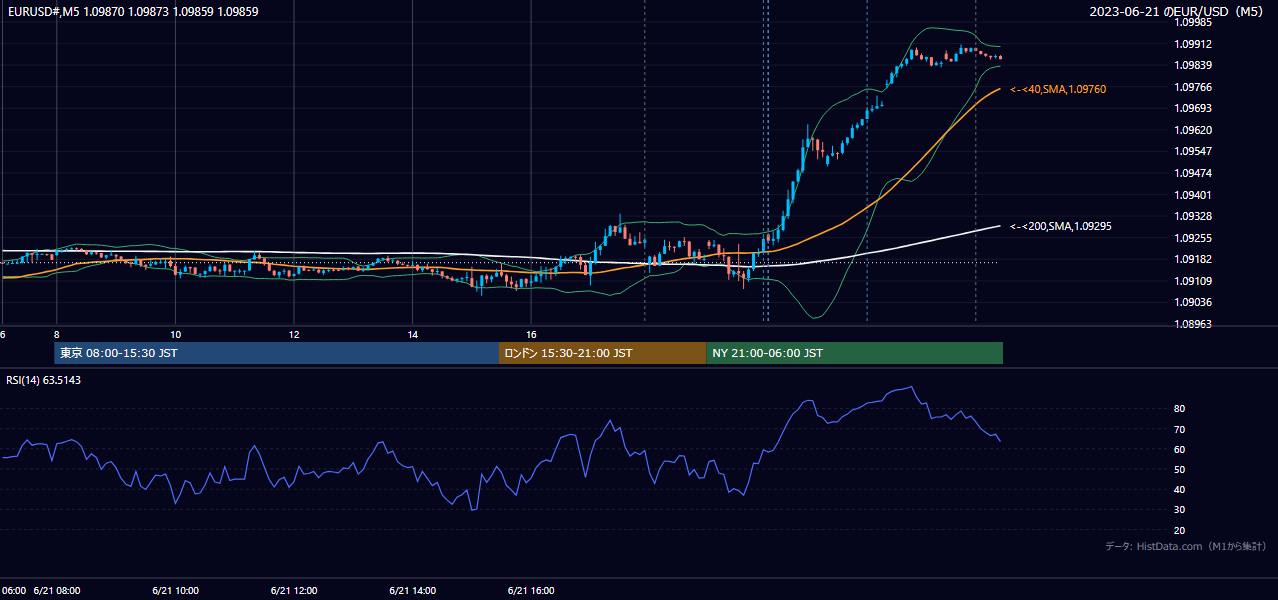Screen dimensions: 1278x600
Task: Click the 1.09182 price axis label
Action: (1194, 259)
